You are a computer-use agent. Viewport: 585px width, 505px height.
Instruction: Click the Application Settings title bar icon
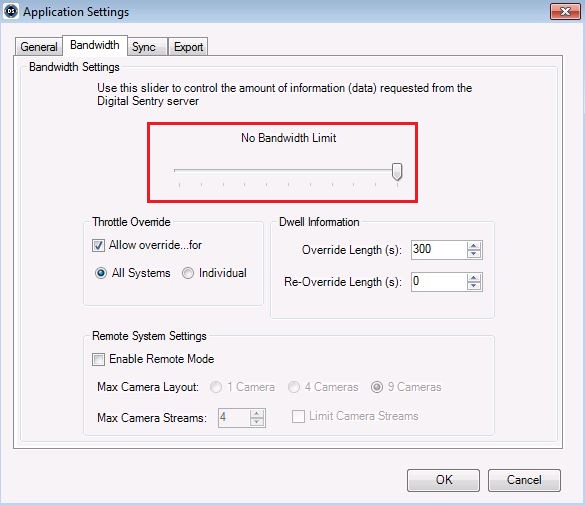click(x=11, y=11)
